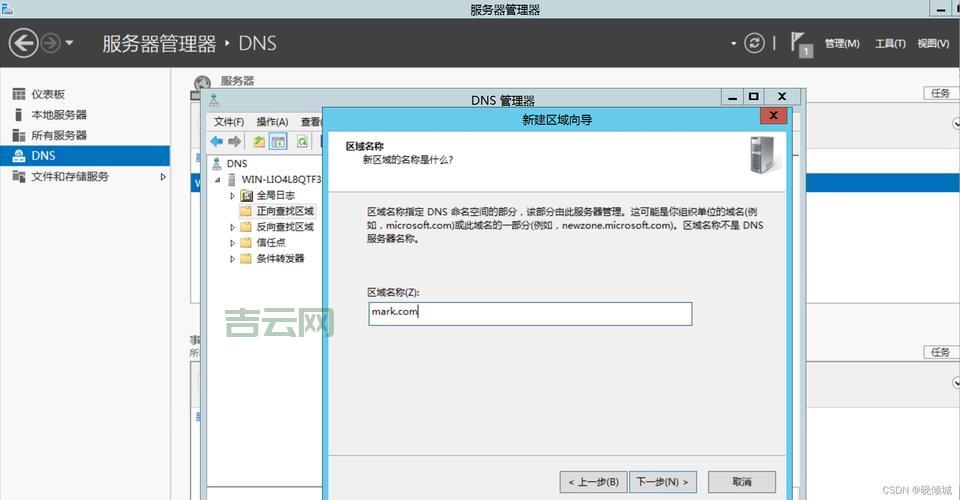Click the DNS Manager toolbar refresh icon
960x500 pixels.
click(301, 142)
